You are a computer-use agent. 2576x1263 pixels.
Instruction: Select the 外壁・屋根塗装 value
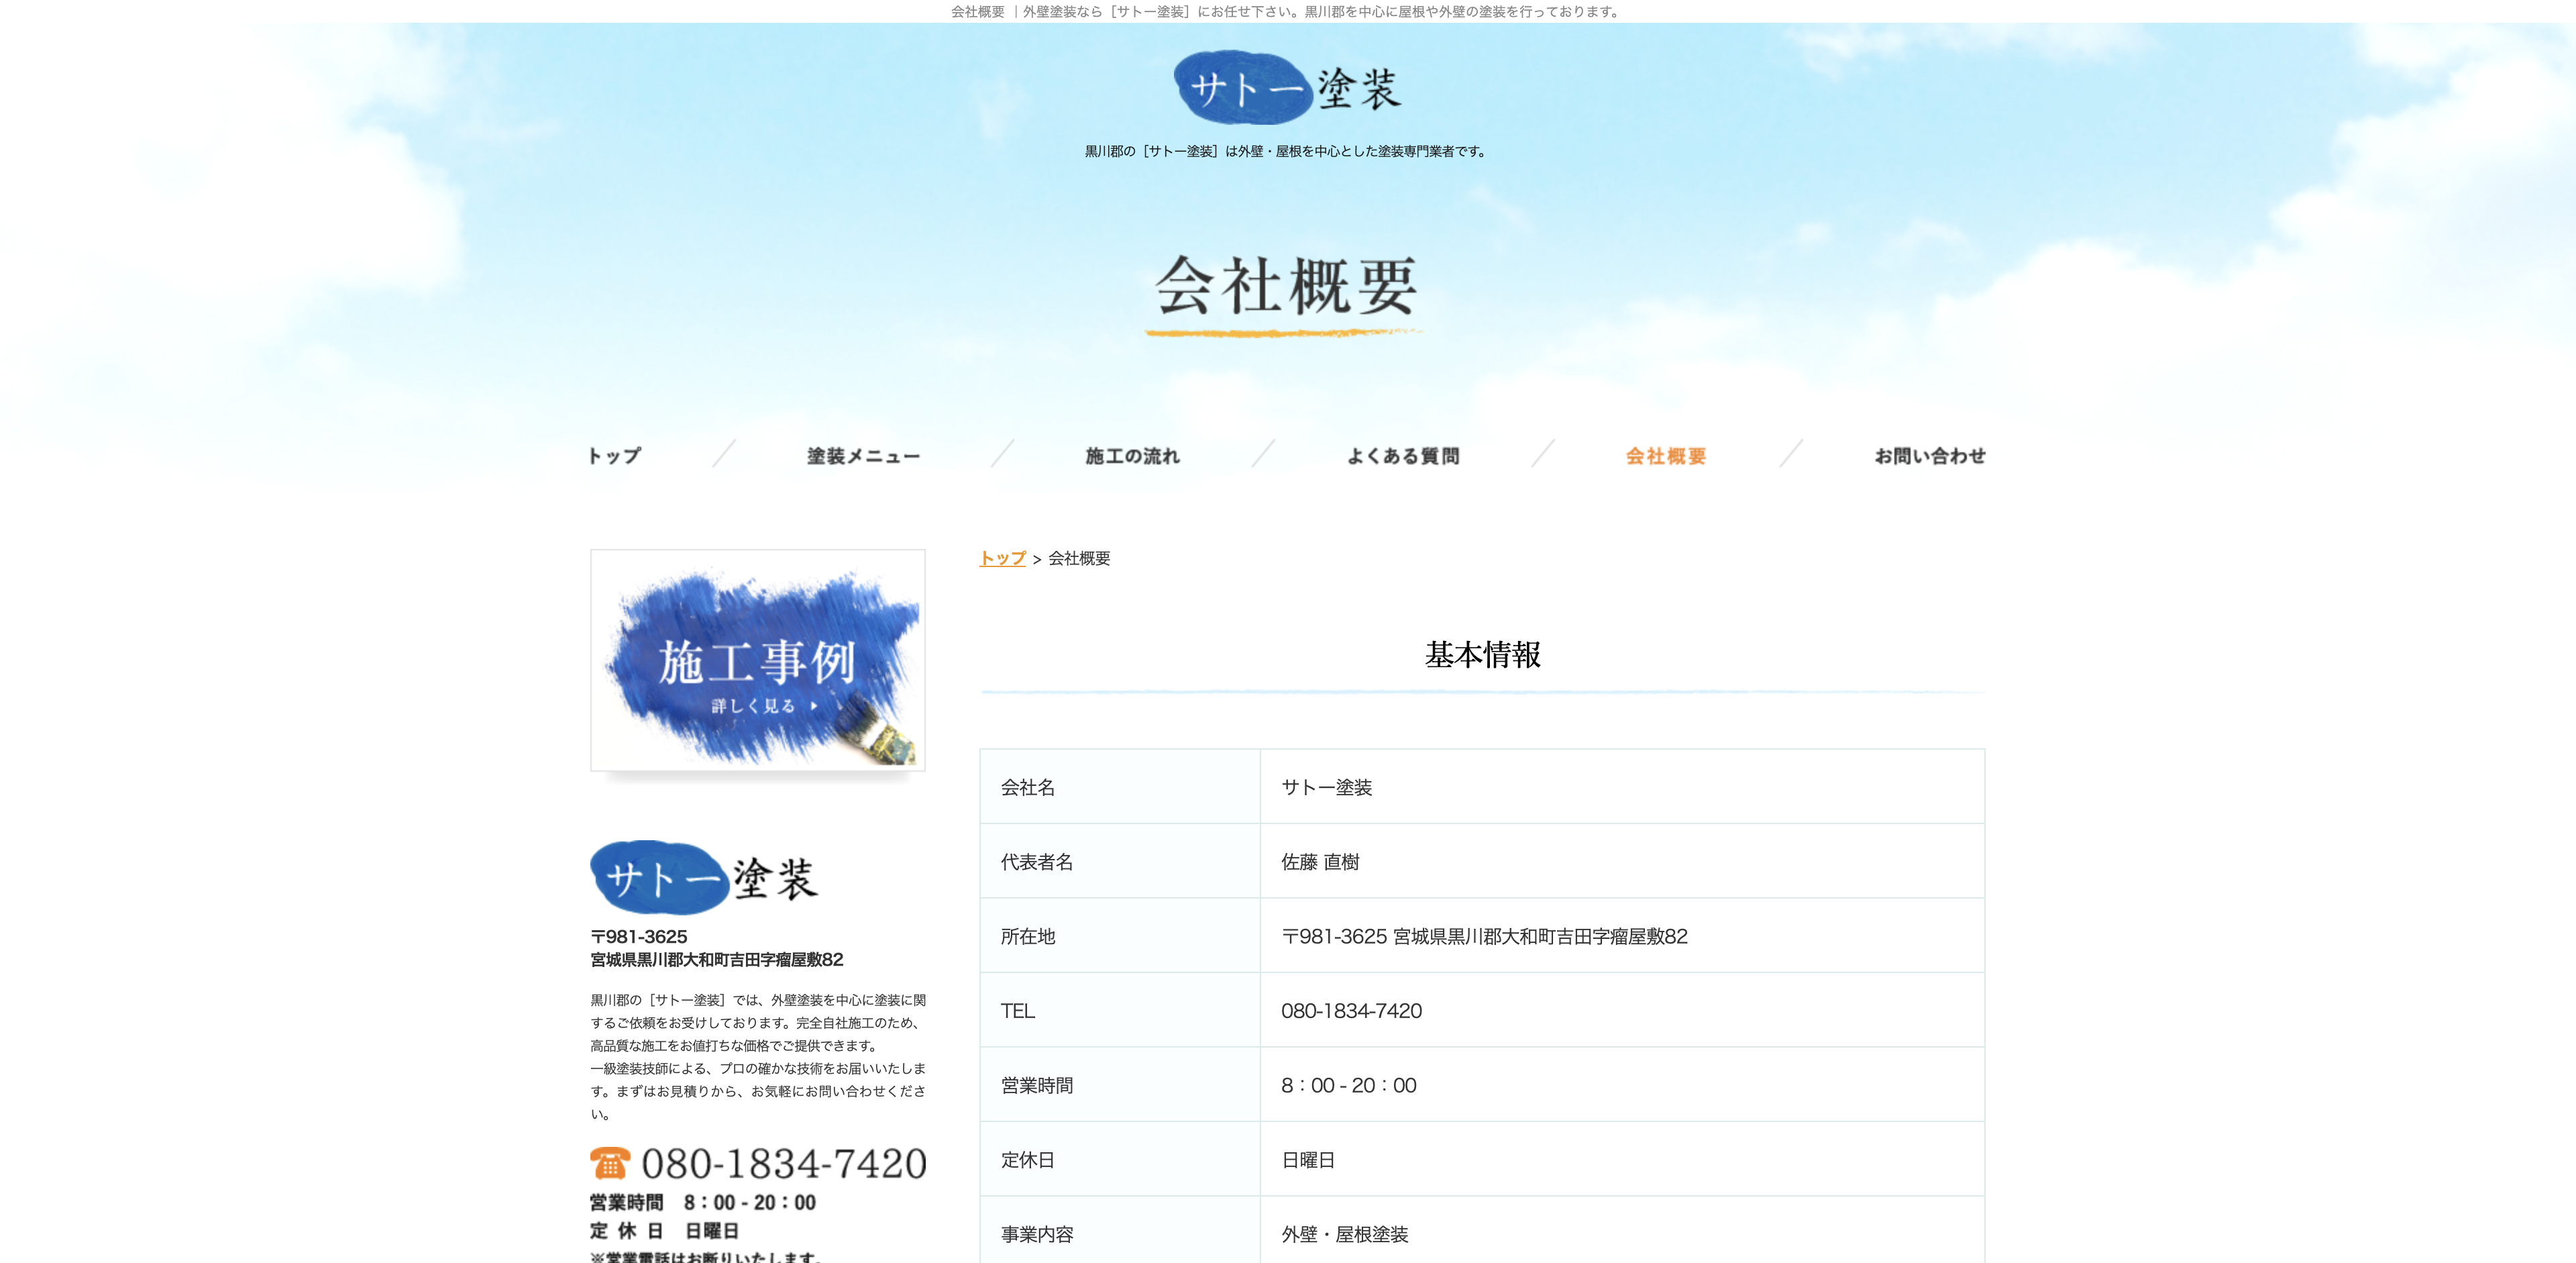1345,1234
